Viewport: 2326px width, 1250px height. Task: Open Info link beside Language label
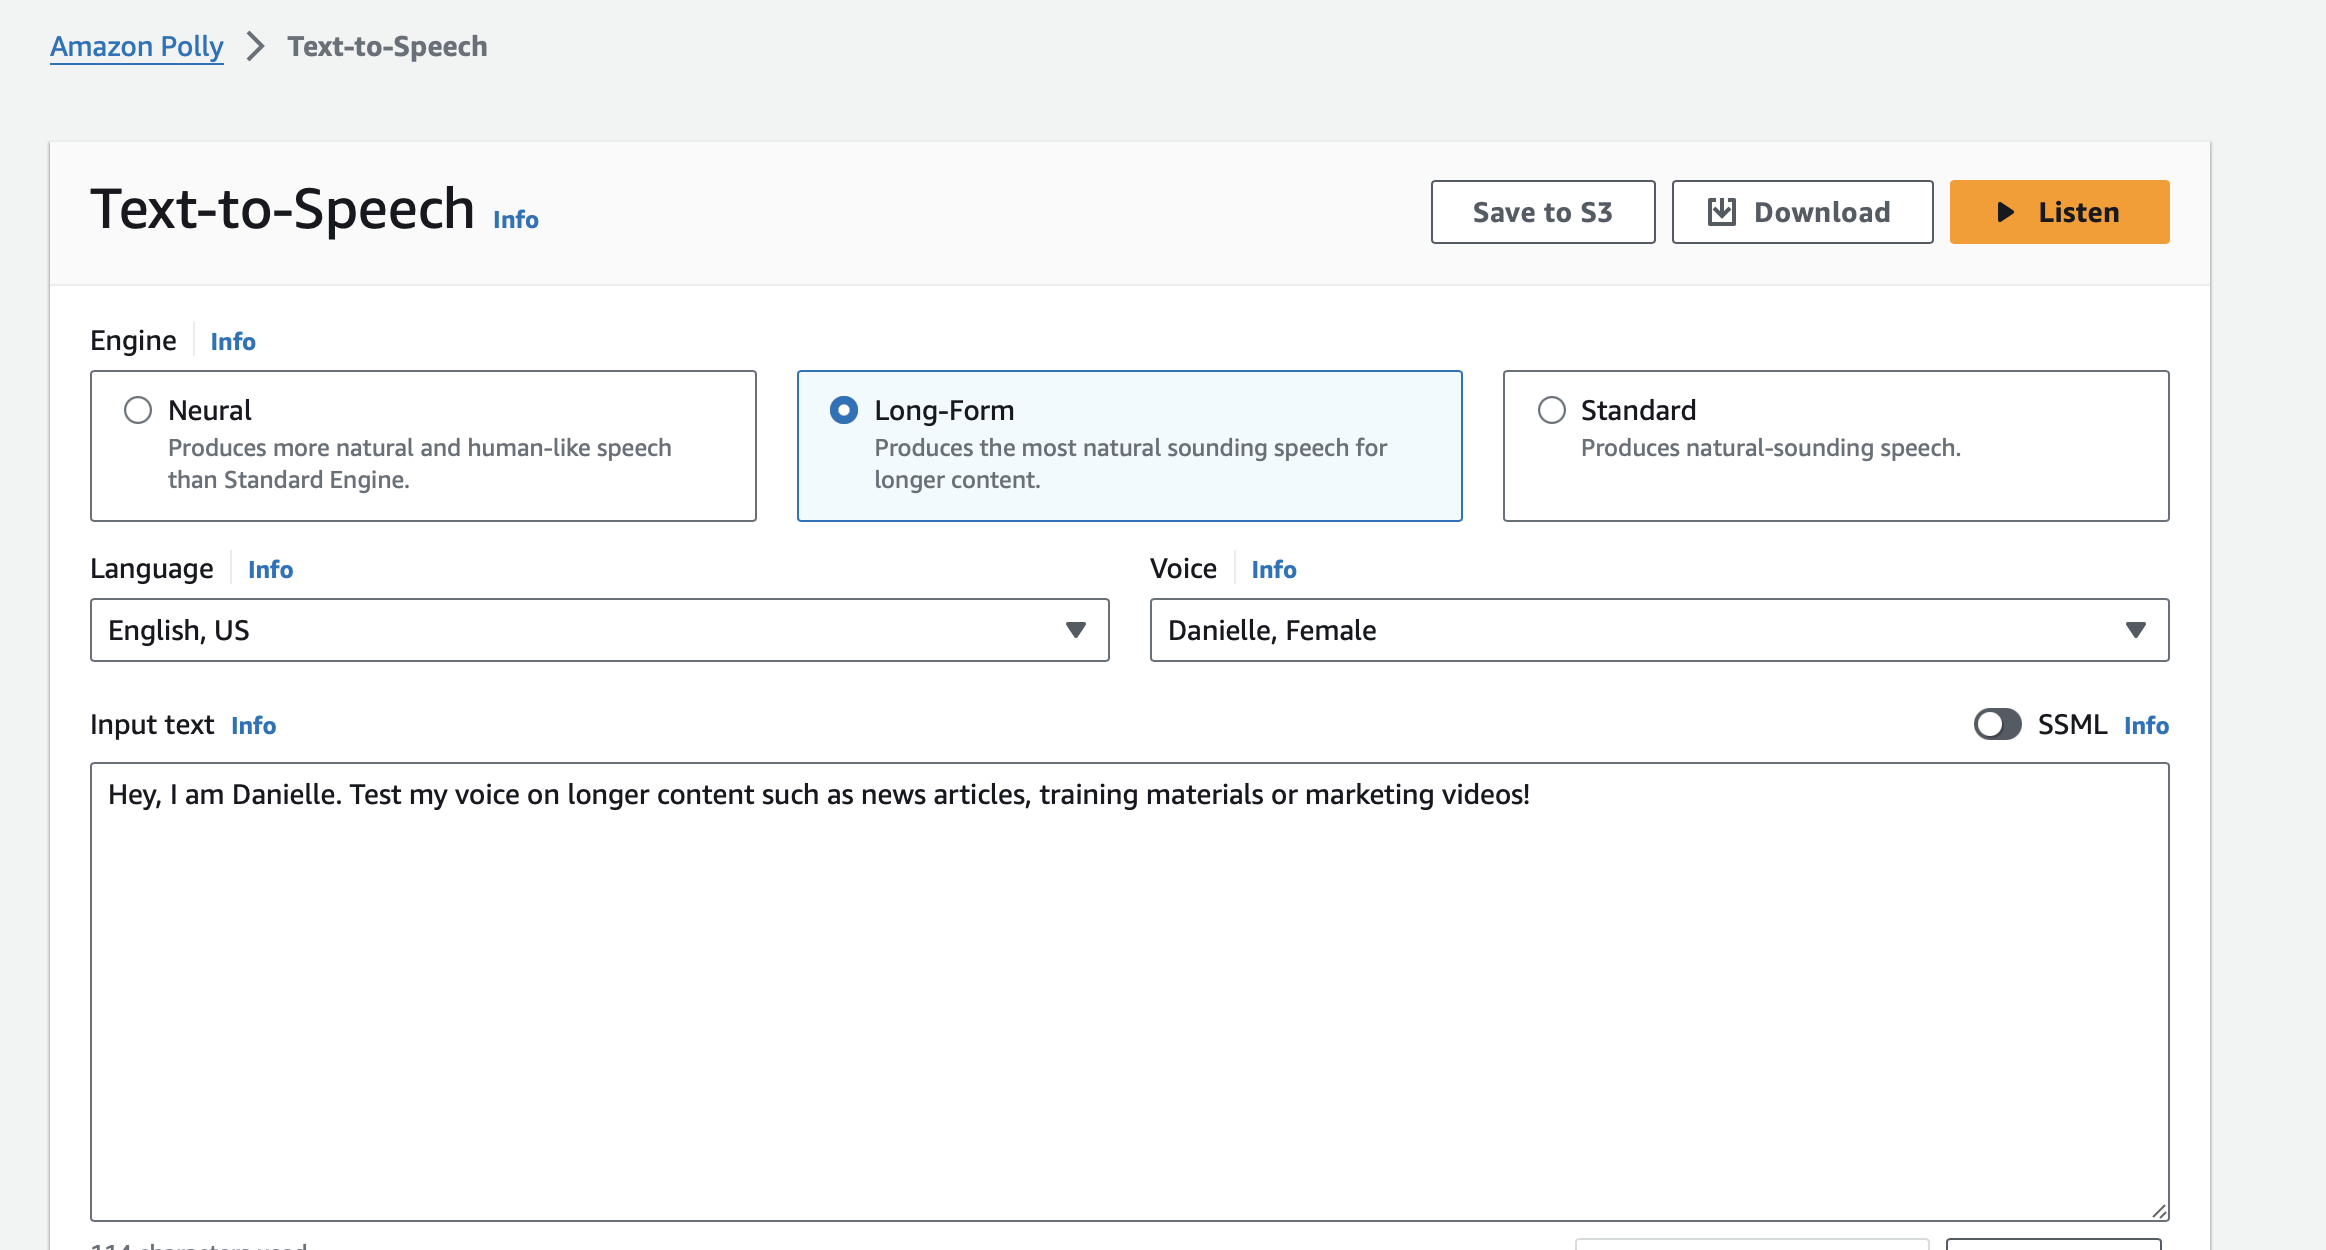tap(270, 570)
